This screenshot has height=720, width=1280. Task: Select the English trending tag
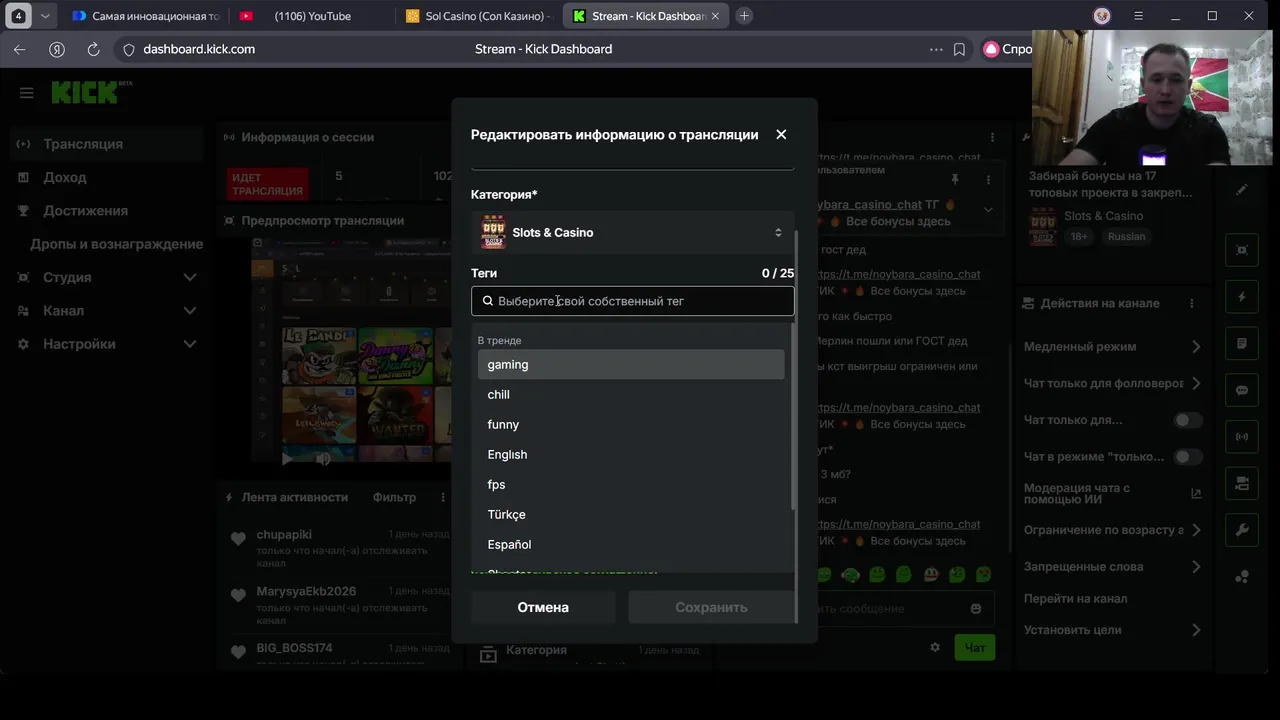click(631, 455)
